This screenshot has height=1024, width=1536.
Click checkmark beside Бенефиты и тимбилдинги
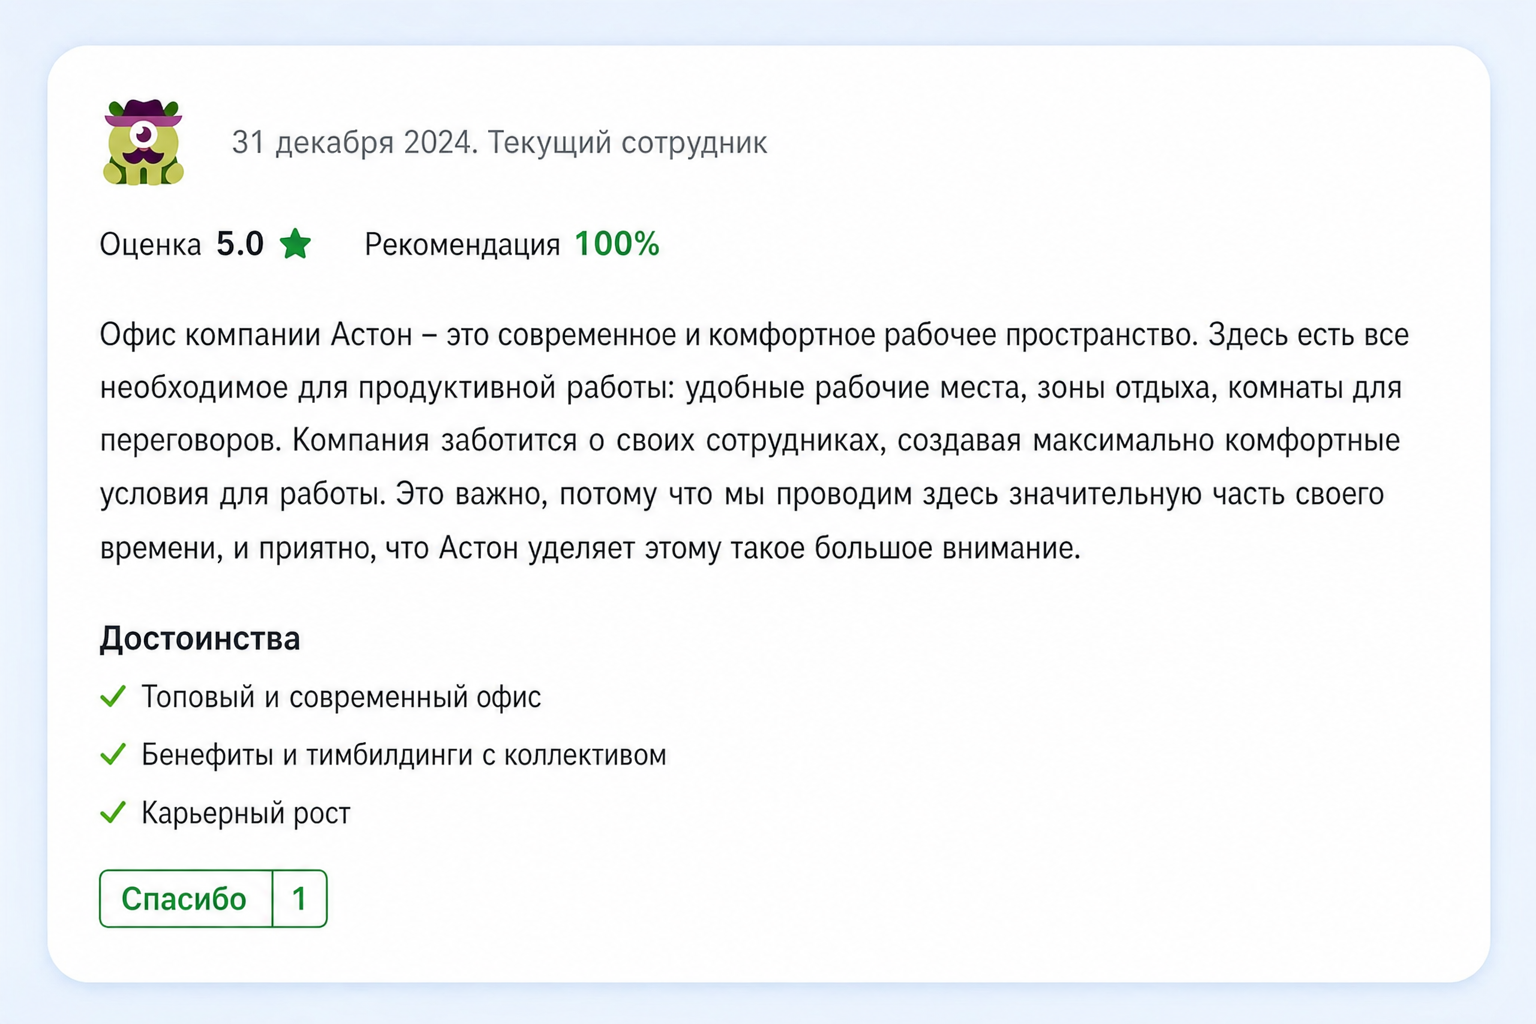point(113,754)
